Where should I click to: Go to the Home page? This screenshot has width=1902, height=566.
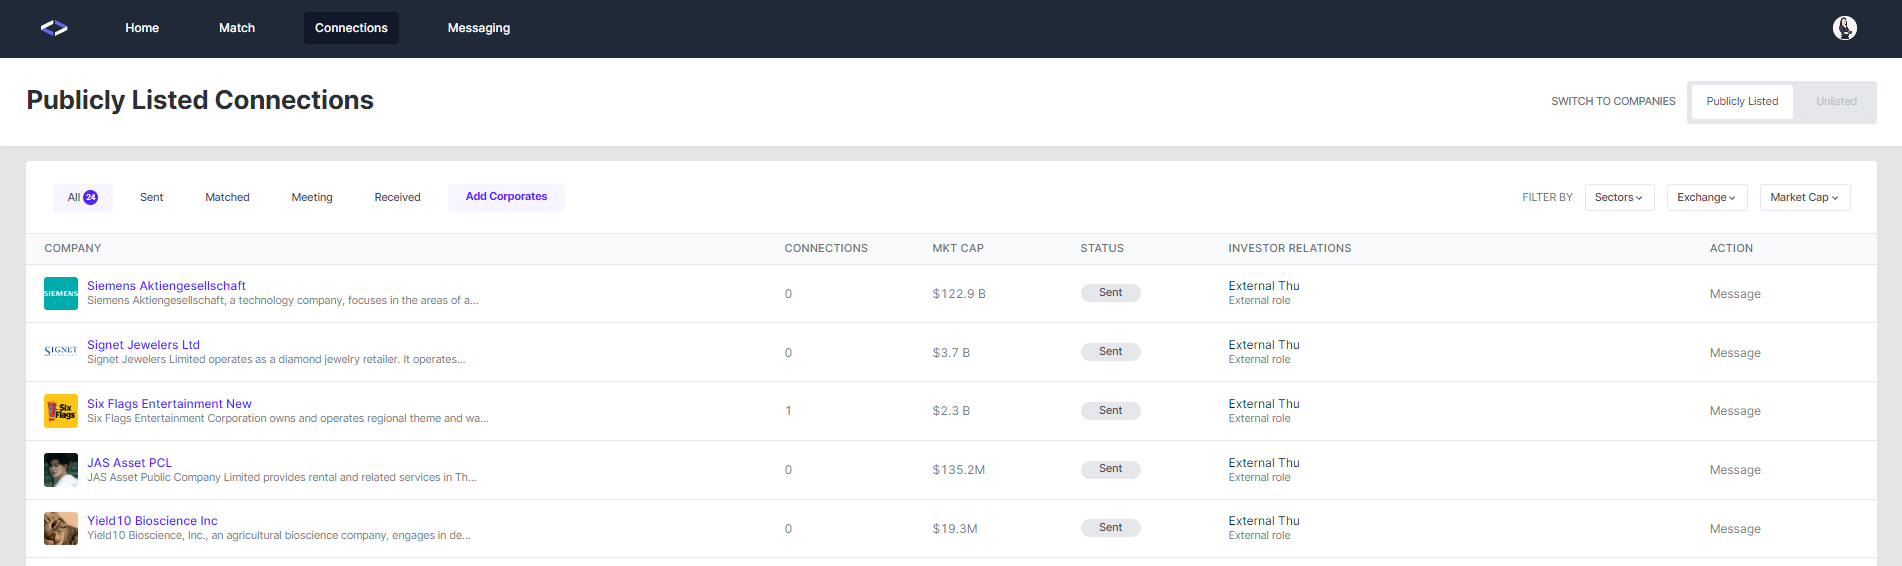142,28
